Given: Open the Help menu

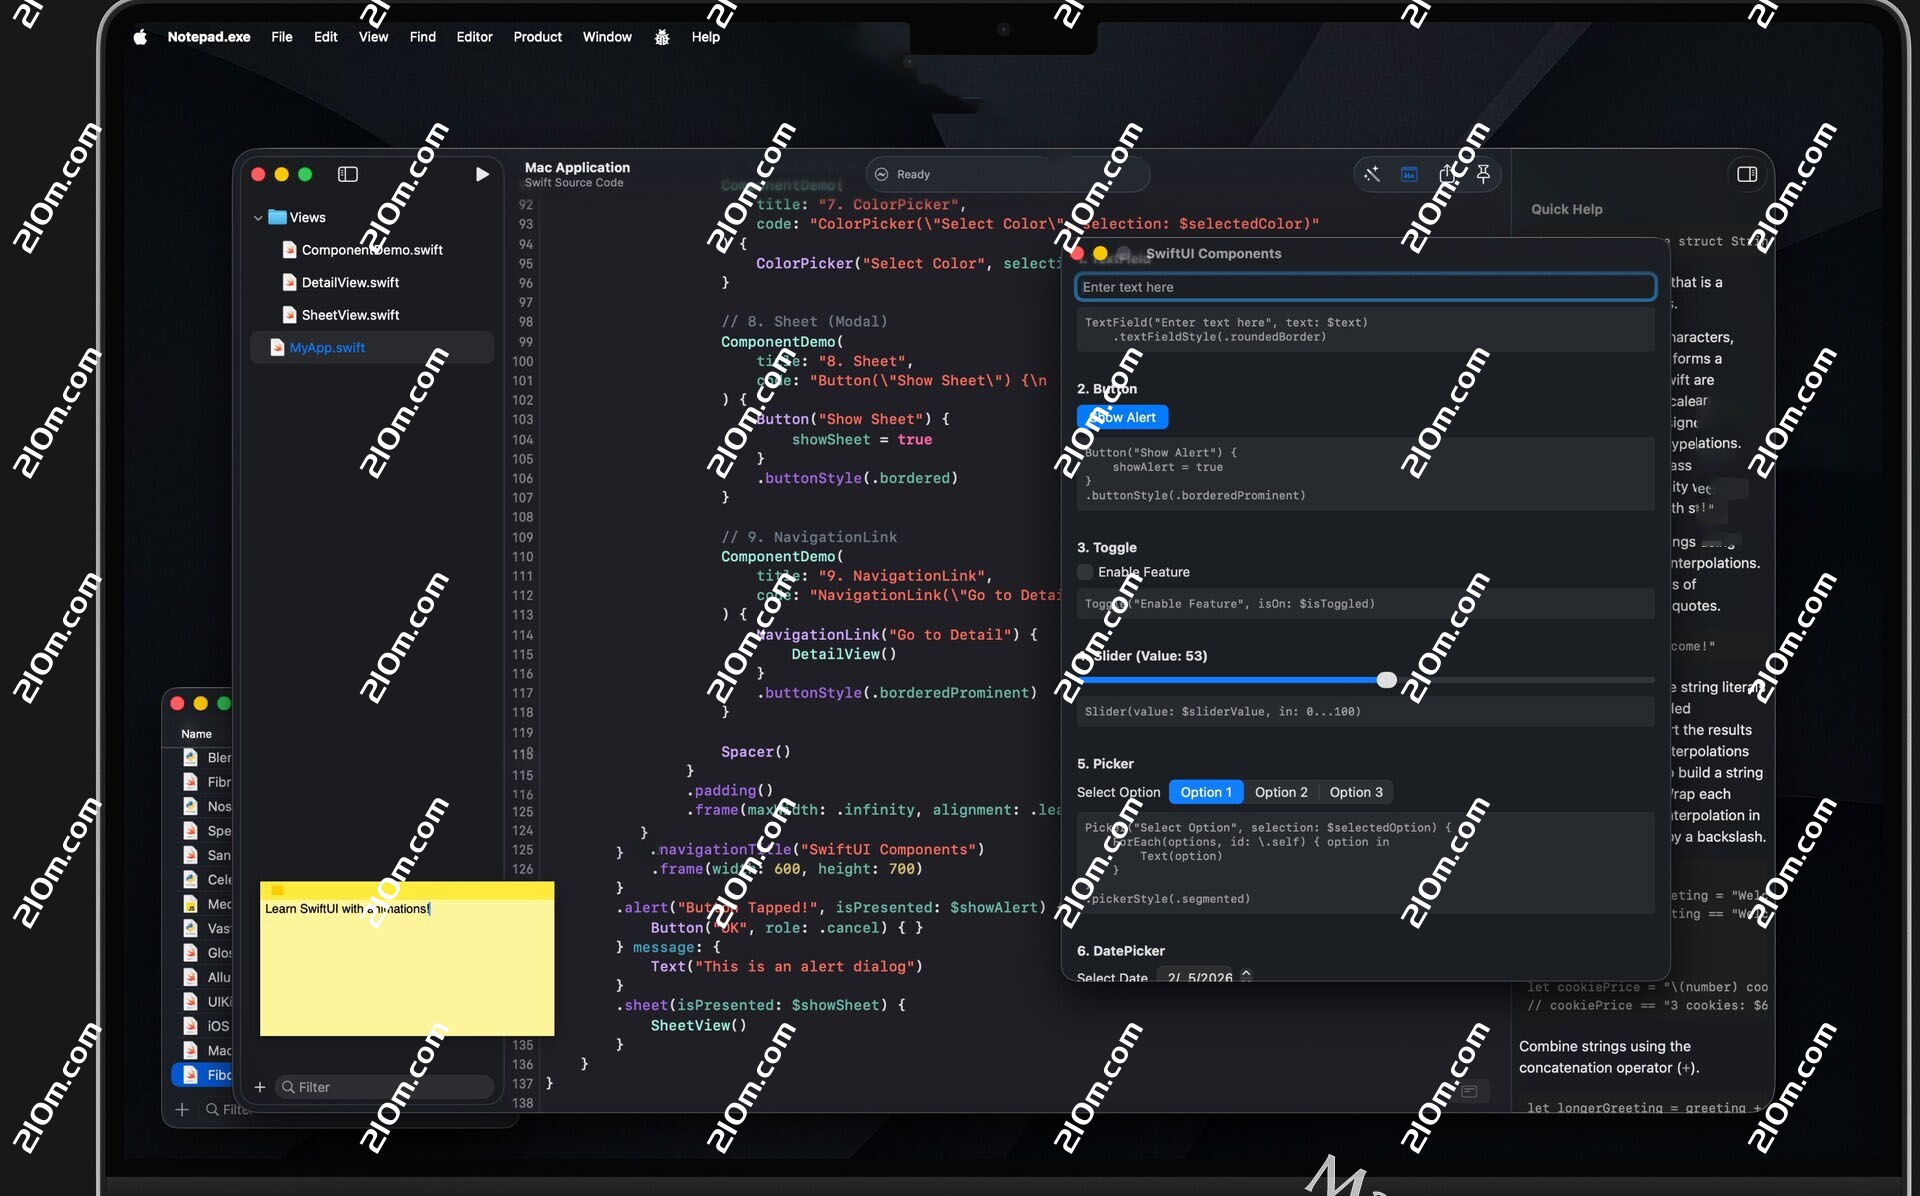Looking at the screenshot, I should (706, 37).
